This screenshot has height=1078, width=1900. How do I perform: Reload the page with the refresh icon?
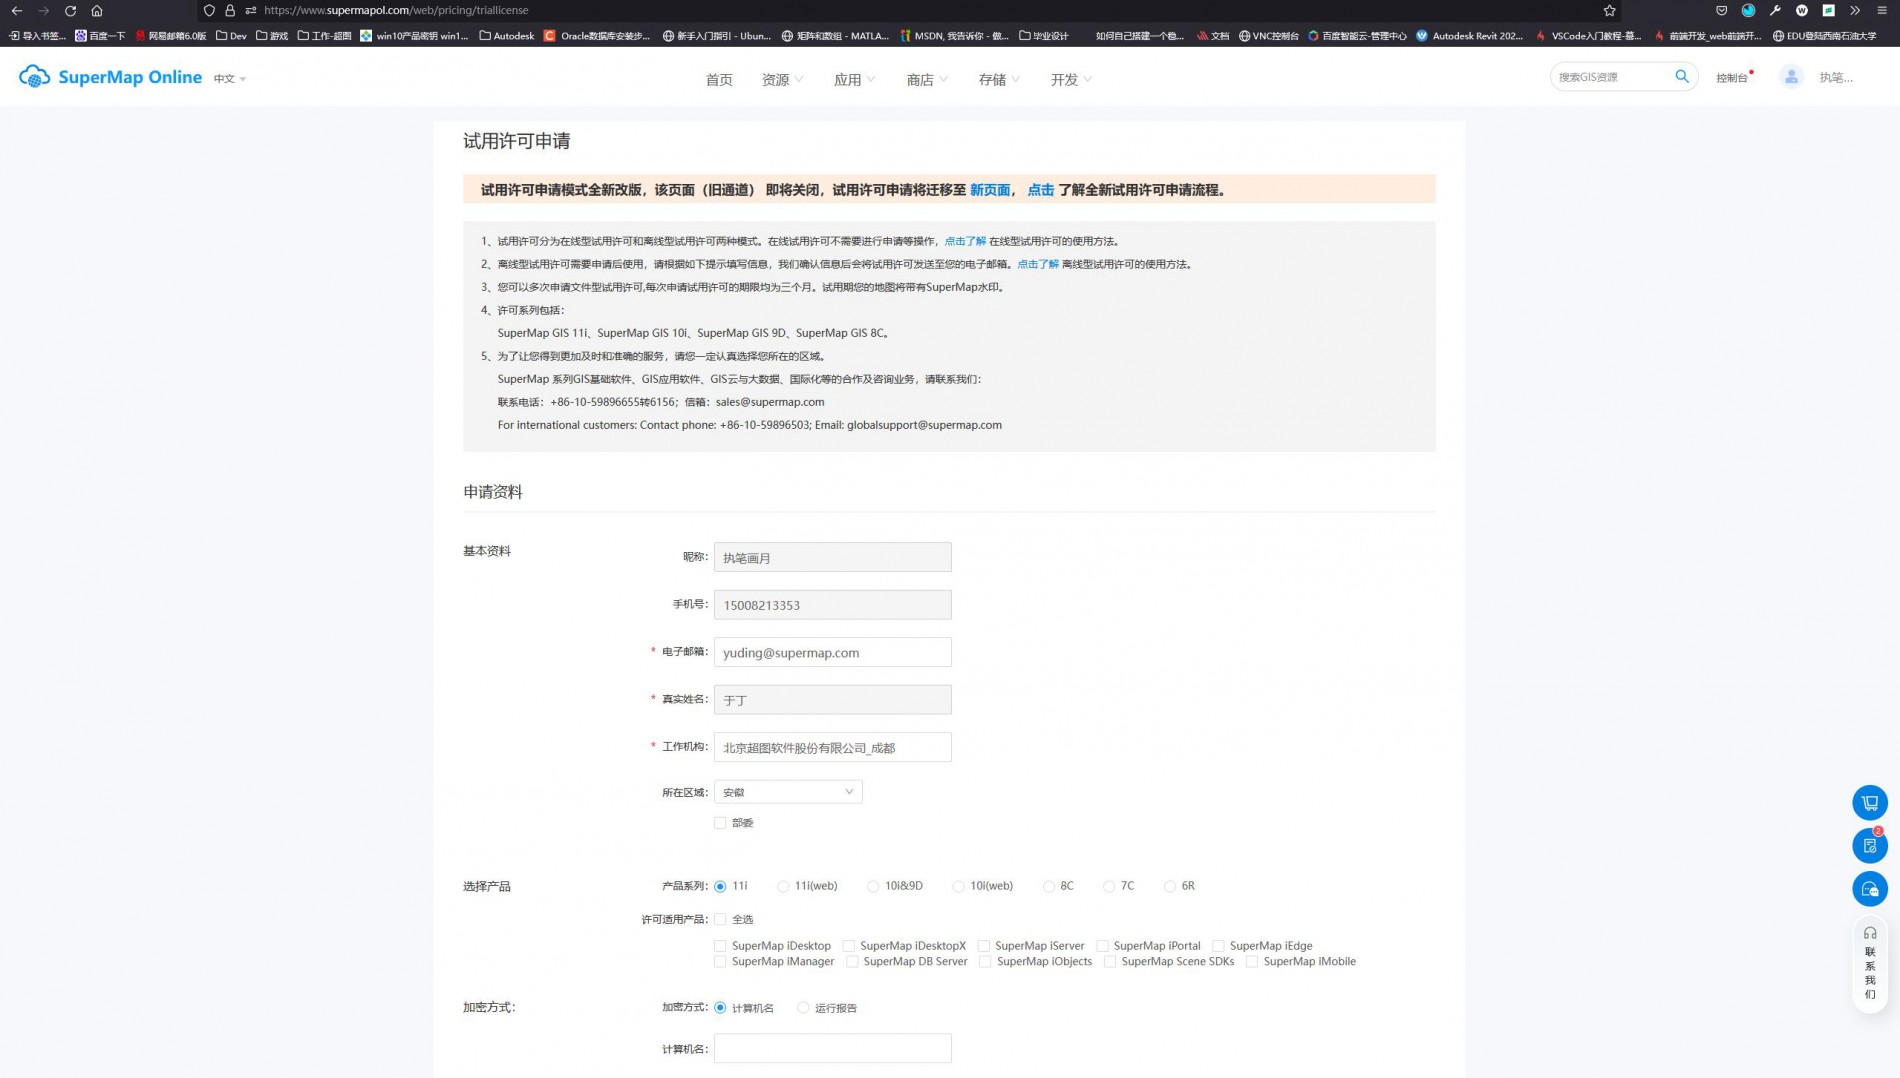tap(70, 11)
